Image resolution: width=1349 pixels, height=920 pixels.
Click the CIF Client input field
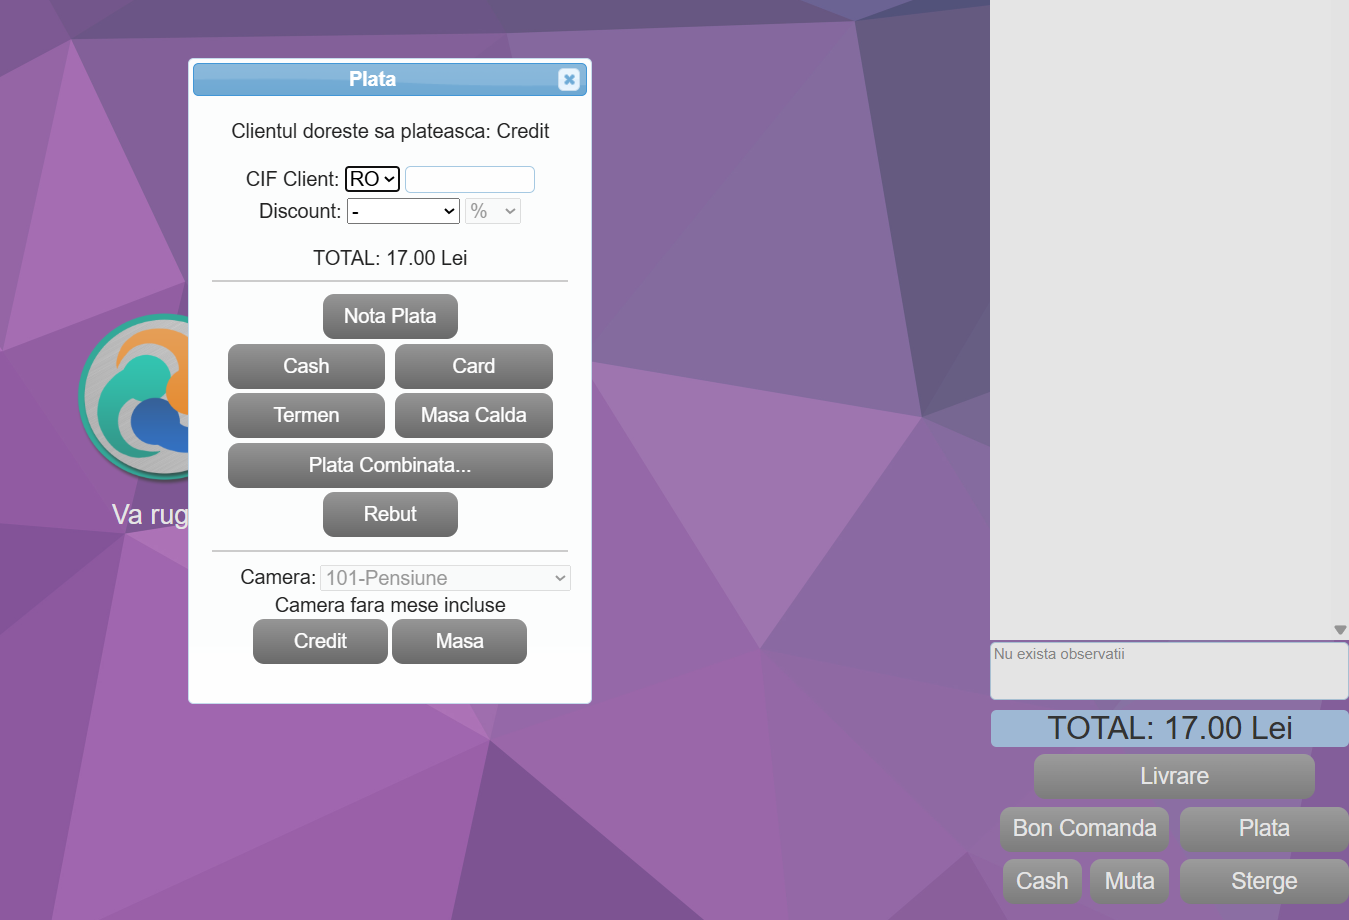(x=469, y=179)
